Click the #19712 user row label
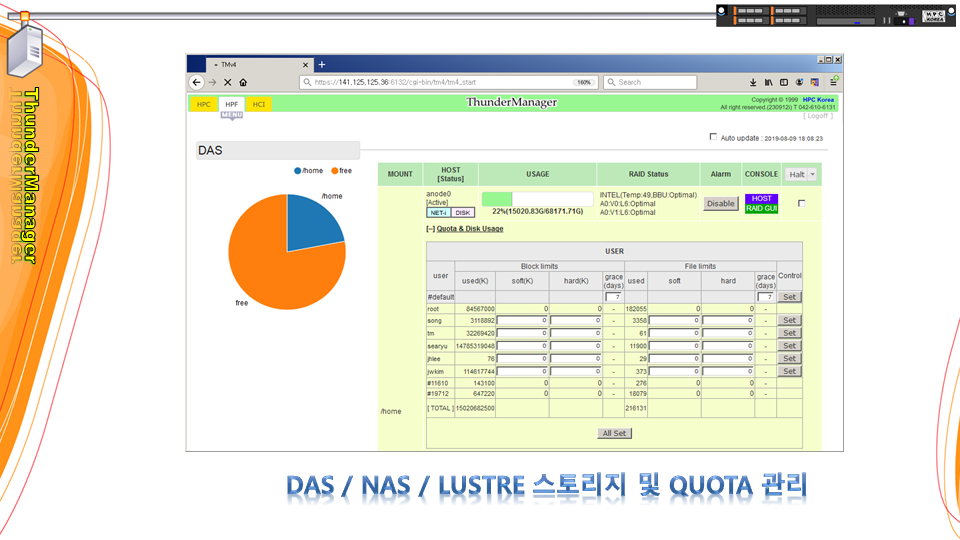The height and width of the screenshot is (540, 960). click(x=438, y=394)
